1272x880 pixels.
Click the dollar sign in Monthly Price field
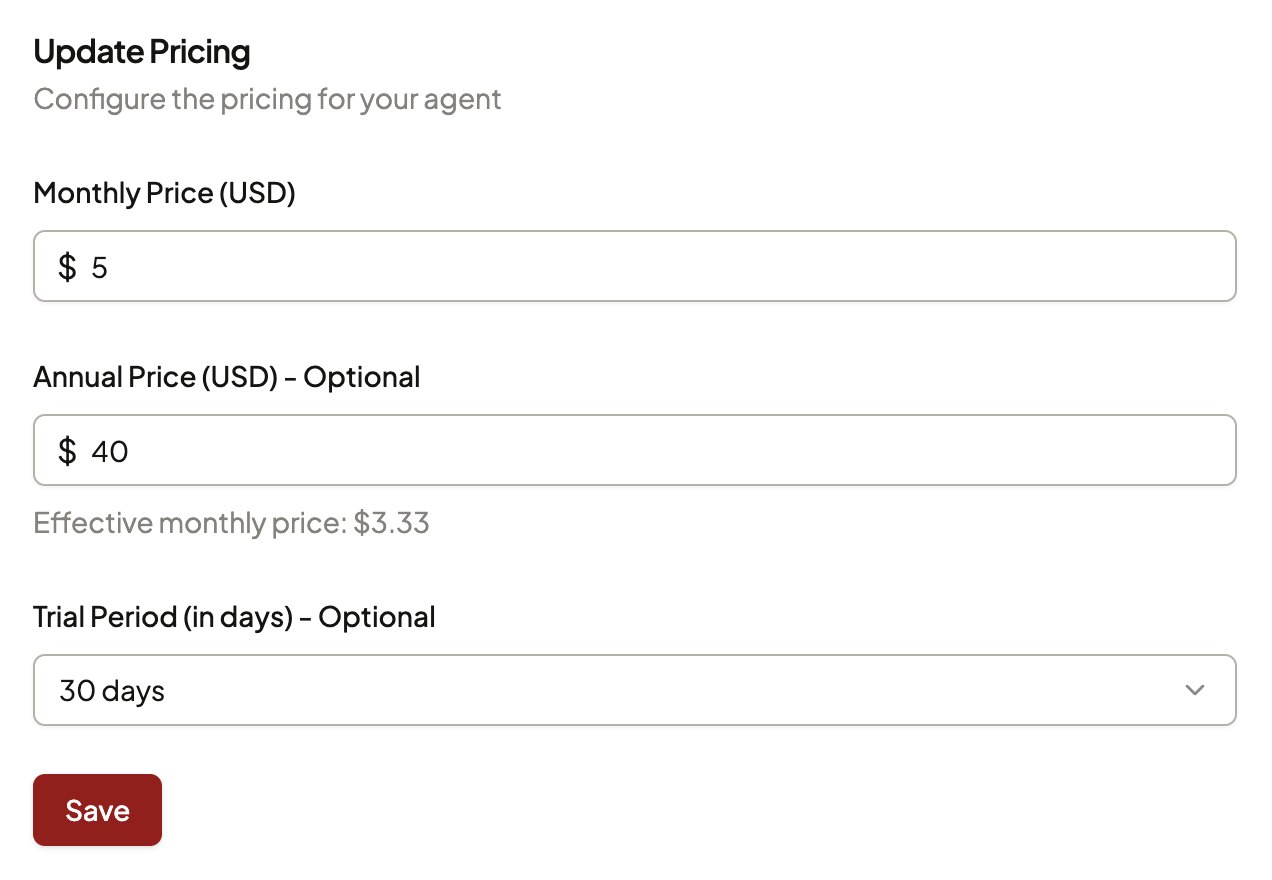pos(67,267)
